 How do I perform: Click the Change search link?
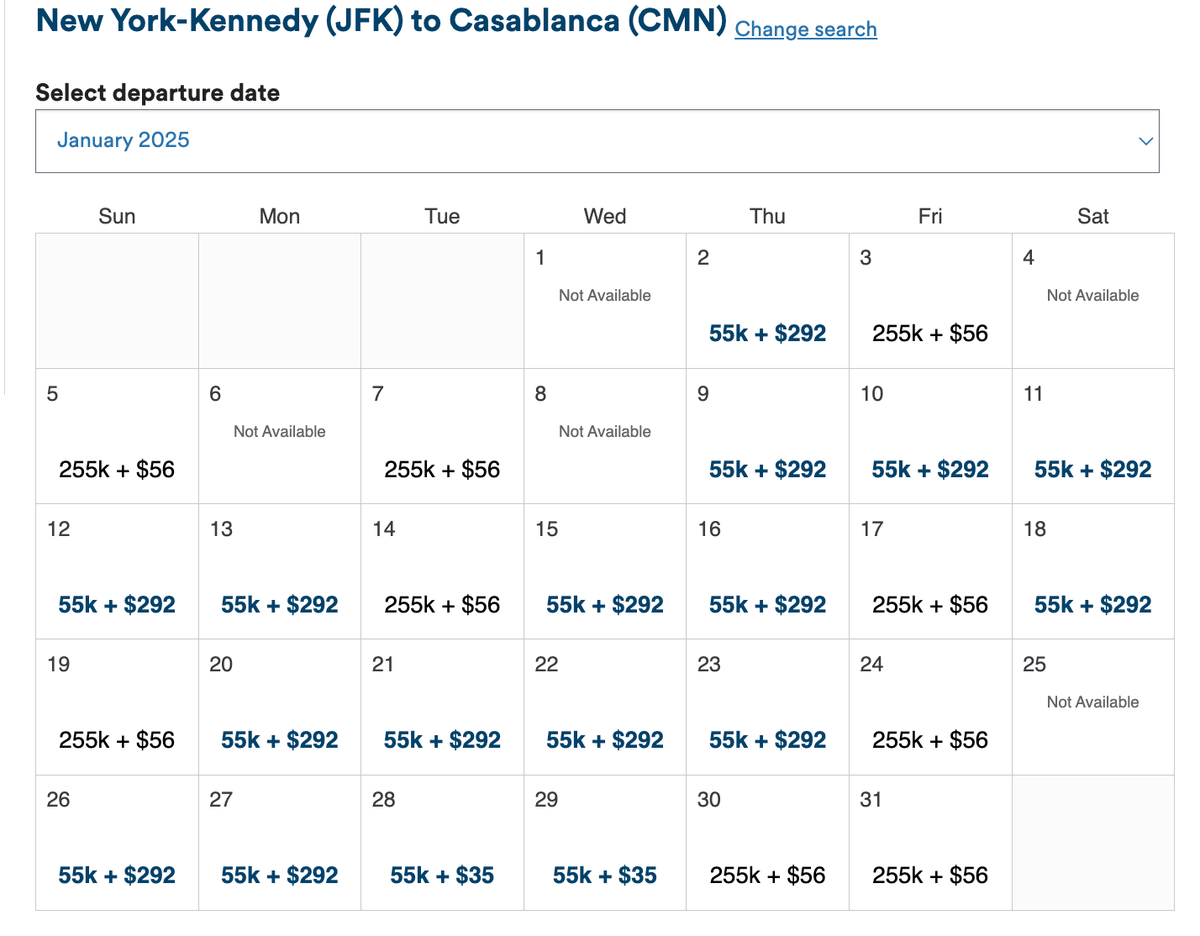(x=805, y=29)
